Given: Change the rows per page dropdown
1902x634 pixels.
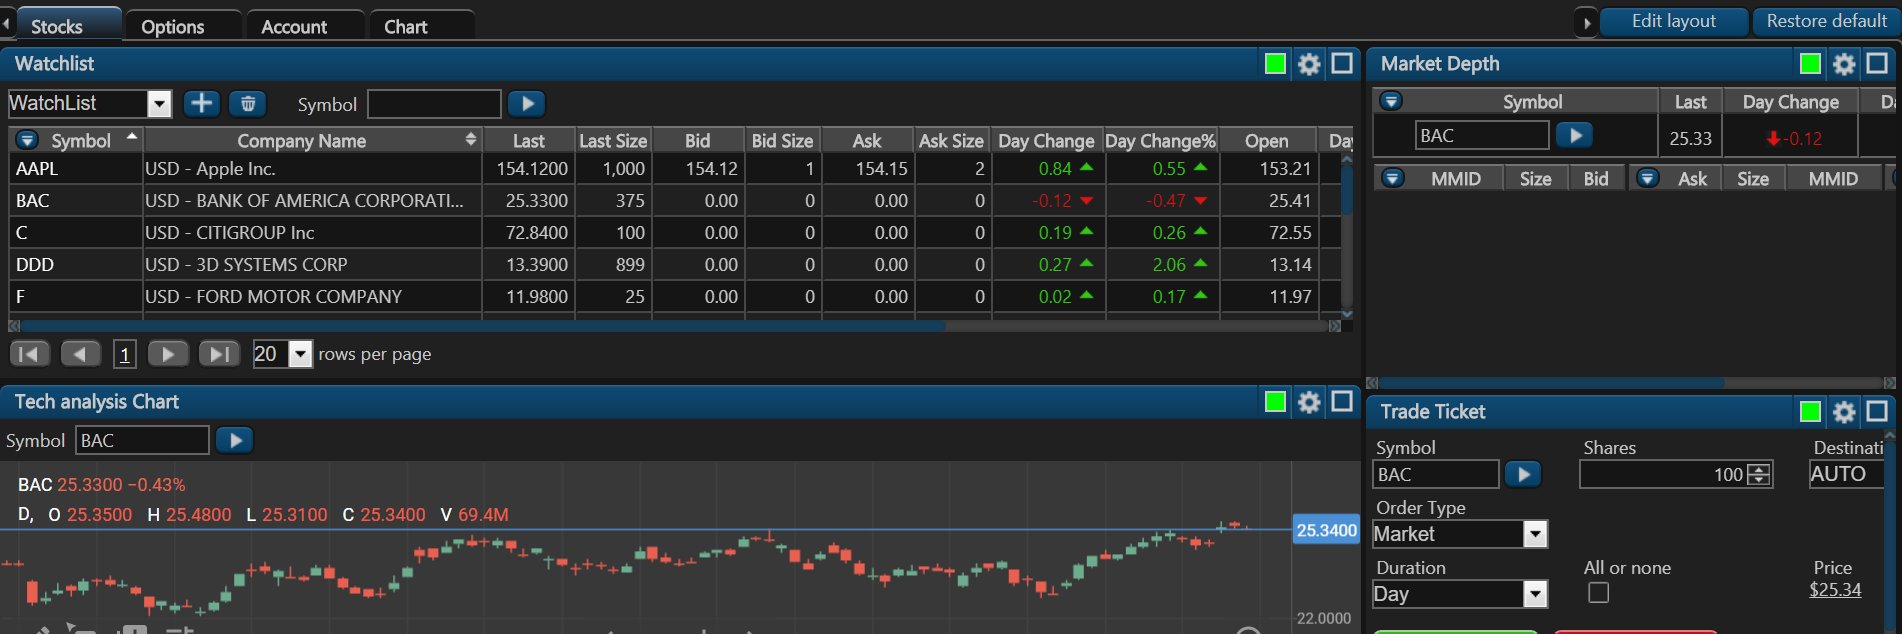Looking at the screenshot, I should (300, 354).
